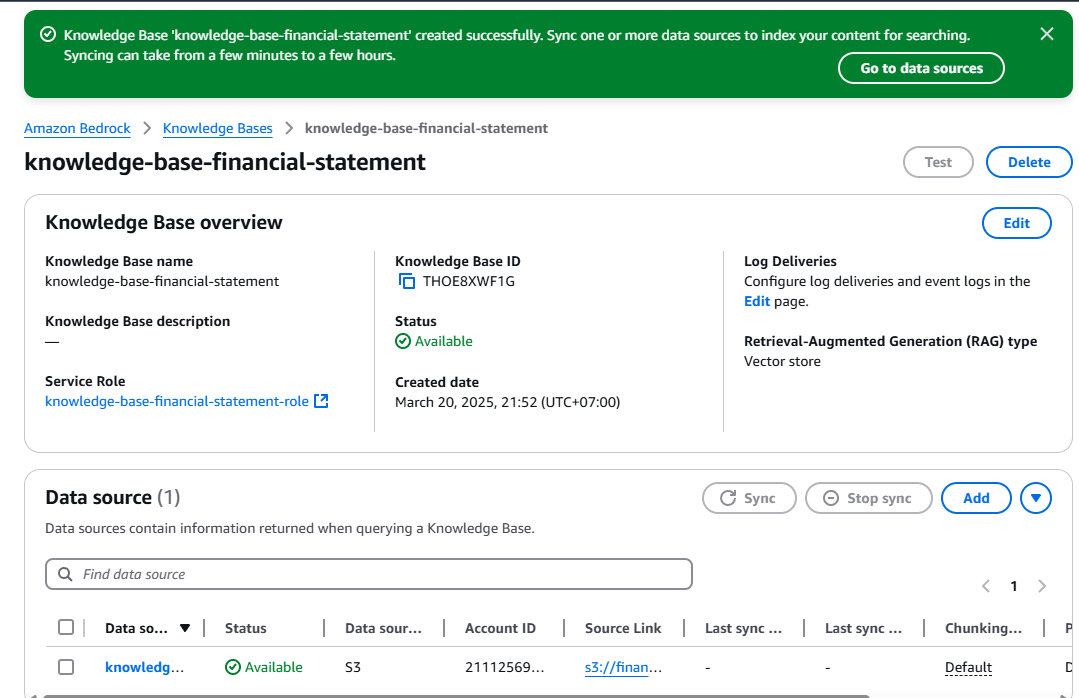Click the account ID cell starting 21112569
This screenshot has height=698, width=1079.
pyautogui.click(x=504, y=667)
